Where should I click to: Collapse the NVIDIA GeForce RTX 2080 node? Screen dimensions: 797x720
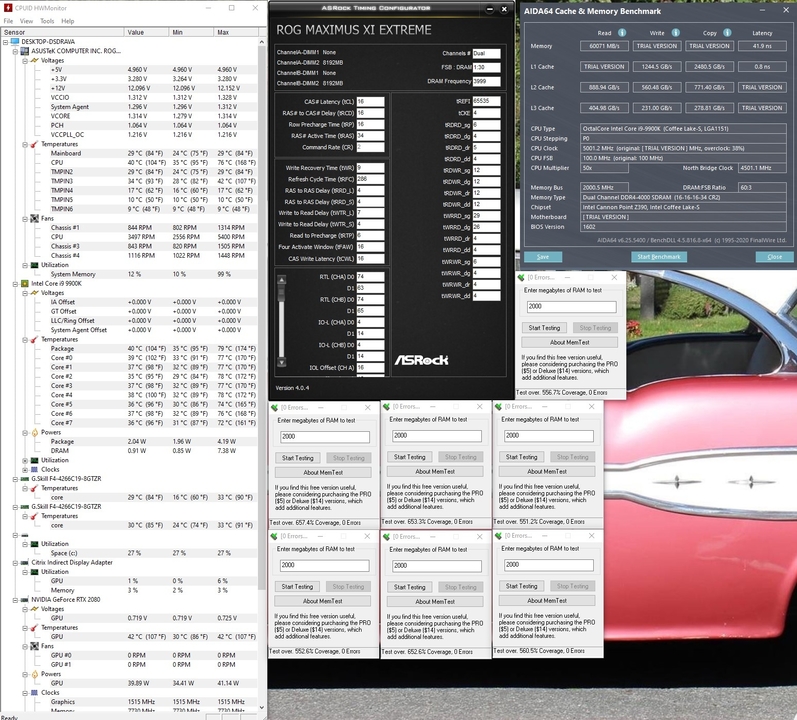(x=15, y=600)
